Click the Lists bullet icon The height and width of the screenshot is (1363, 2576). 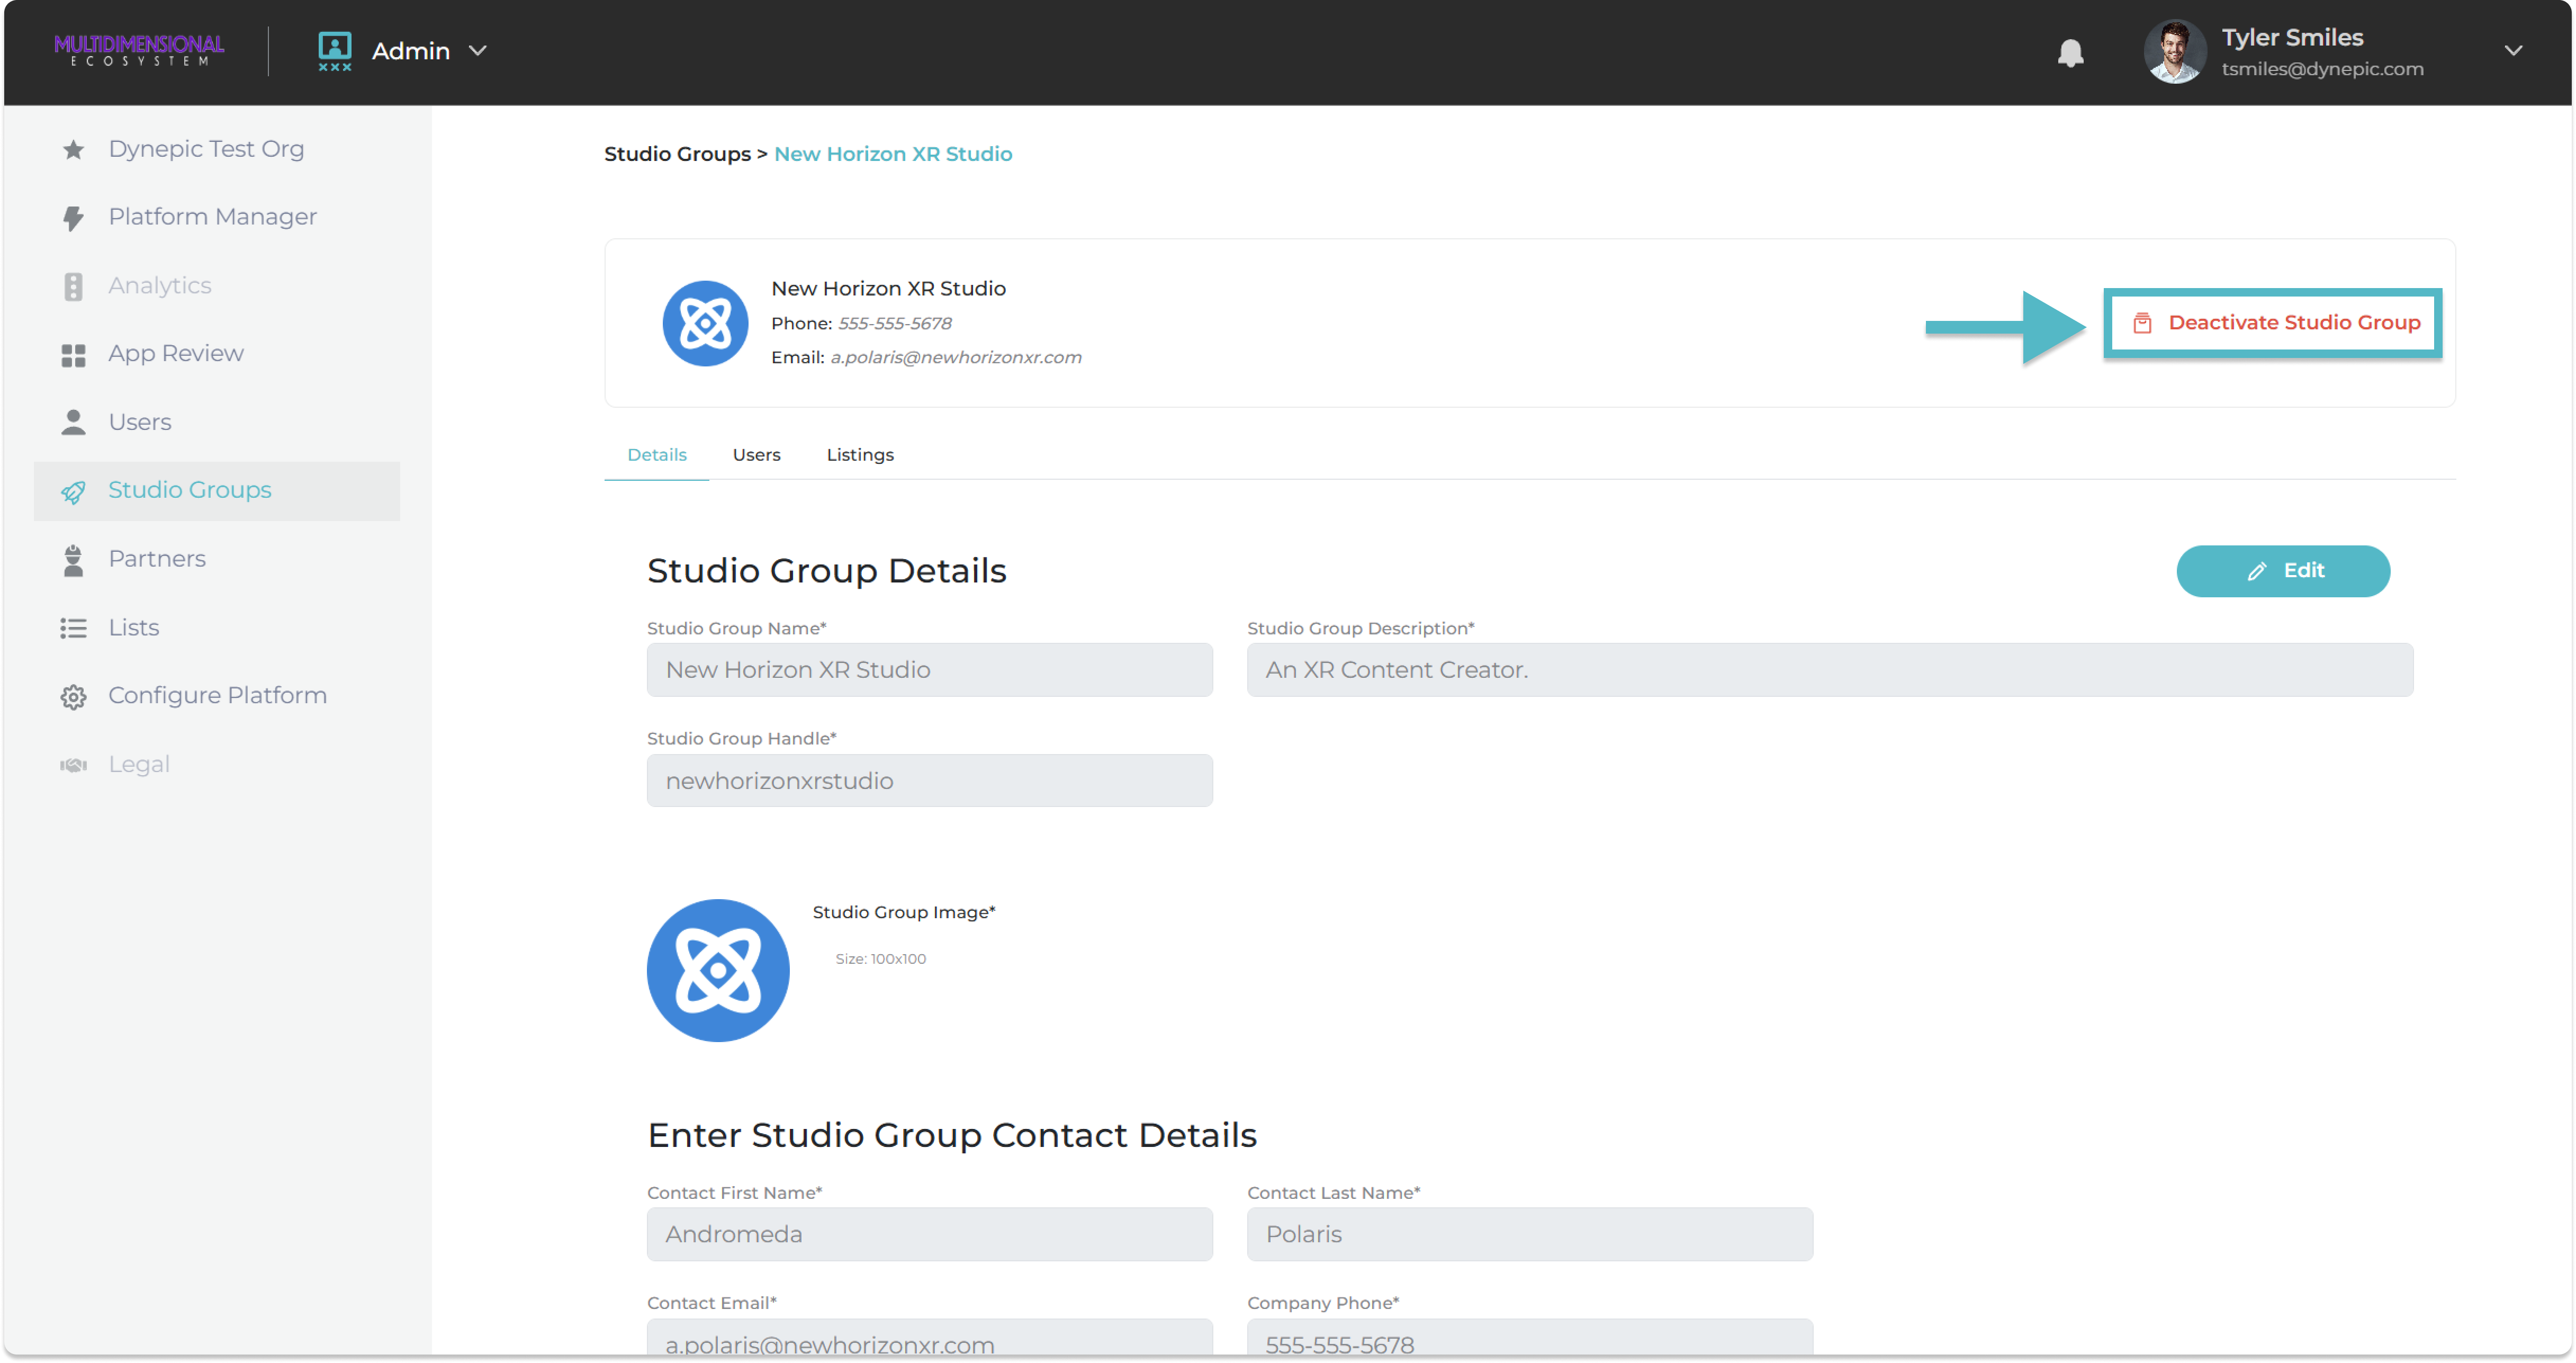pyautogui.click(x=73, y=628)
